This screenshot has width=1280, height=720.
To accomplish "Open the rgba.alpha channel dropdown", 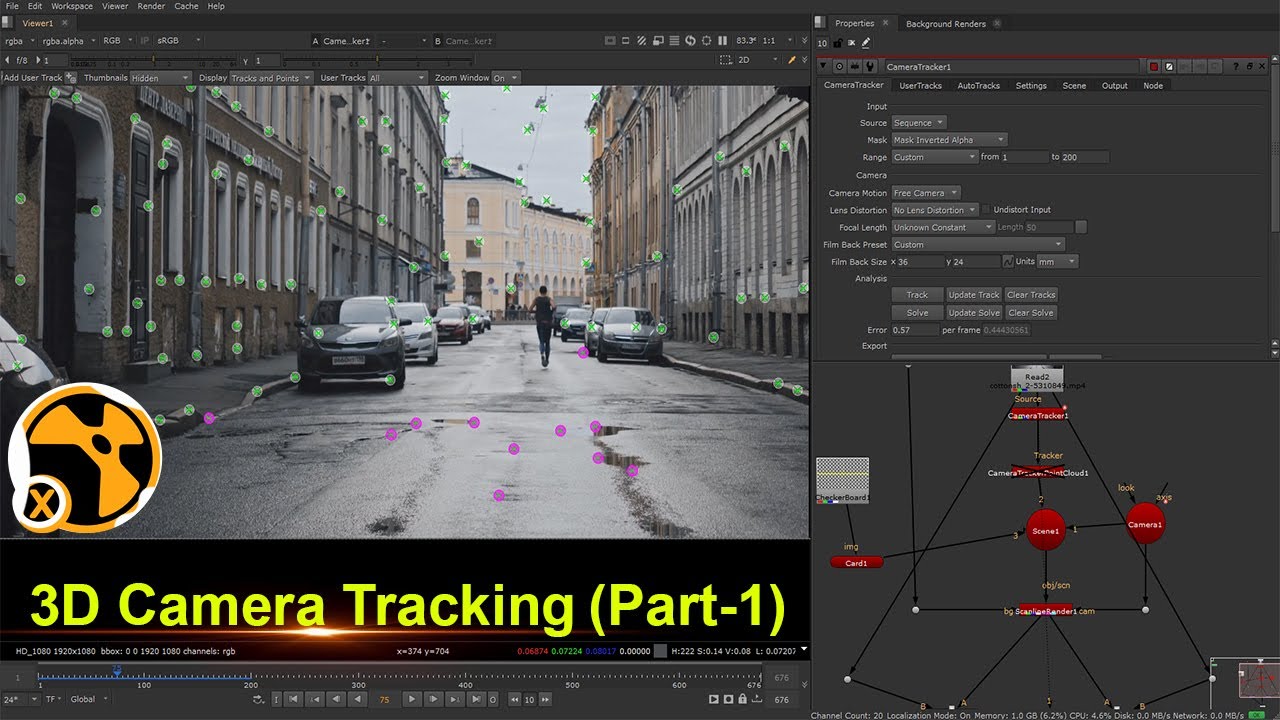I will [68, 41].
